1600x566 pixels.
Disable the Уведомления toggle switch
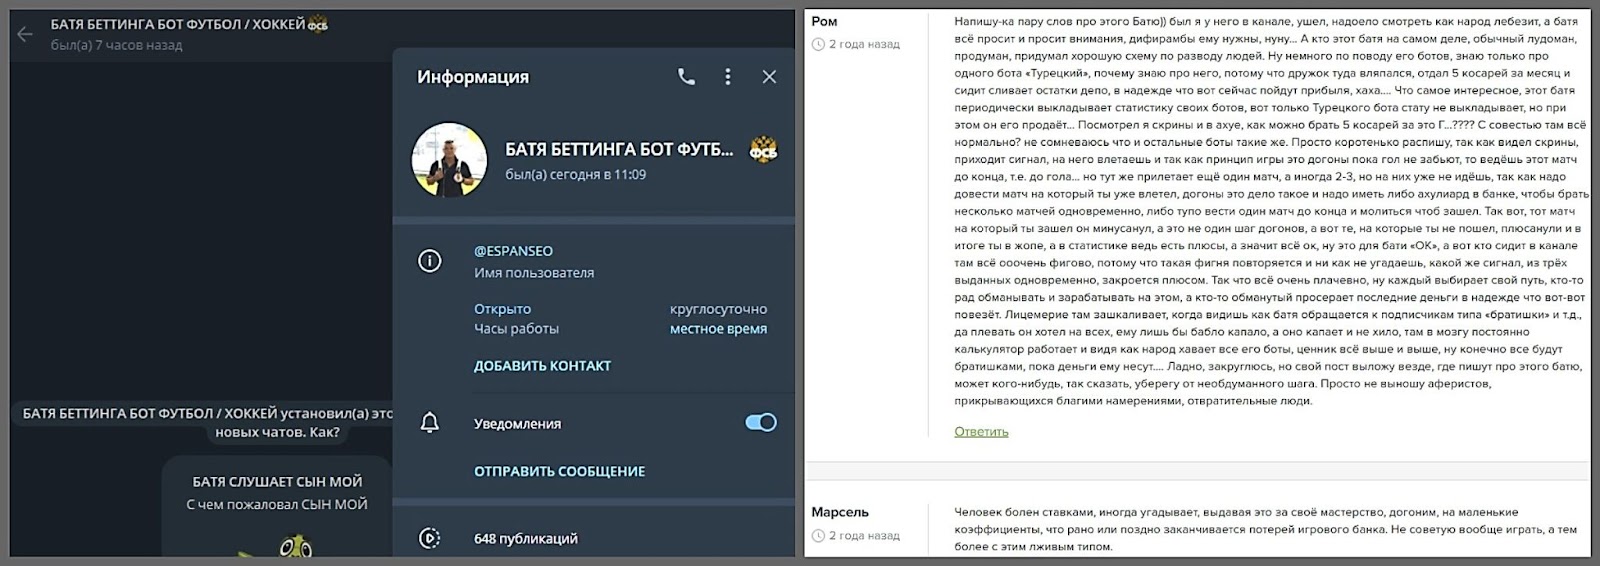coord(761,423)
